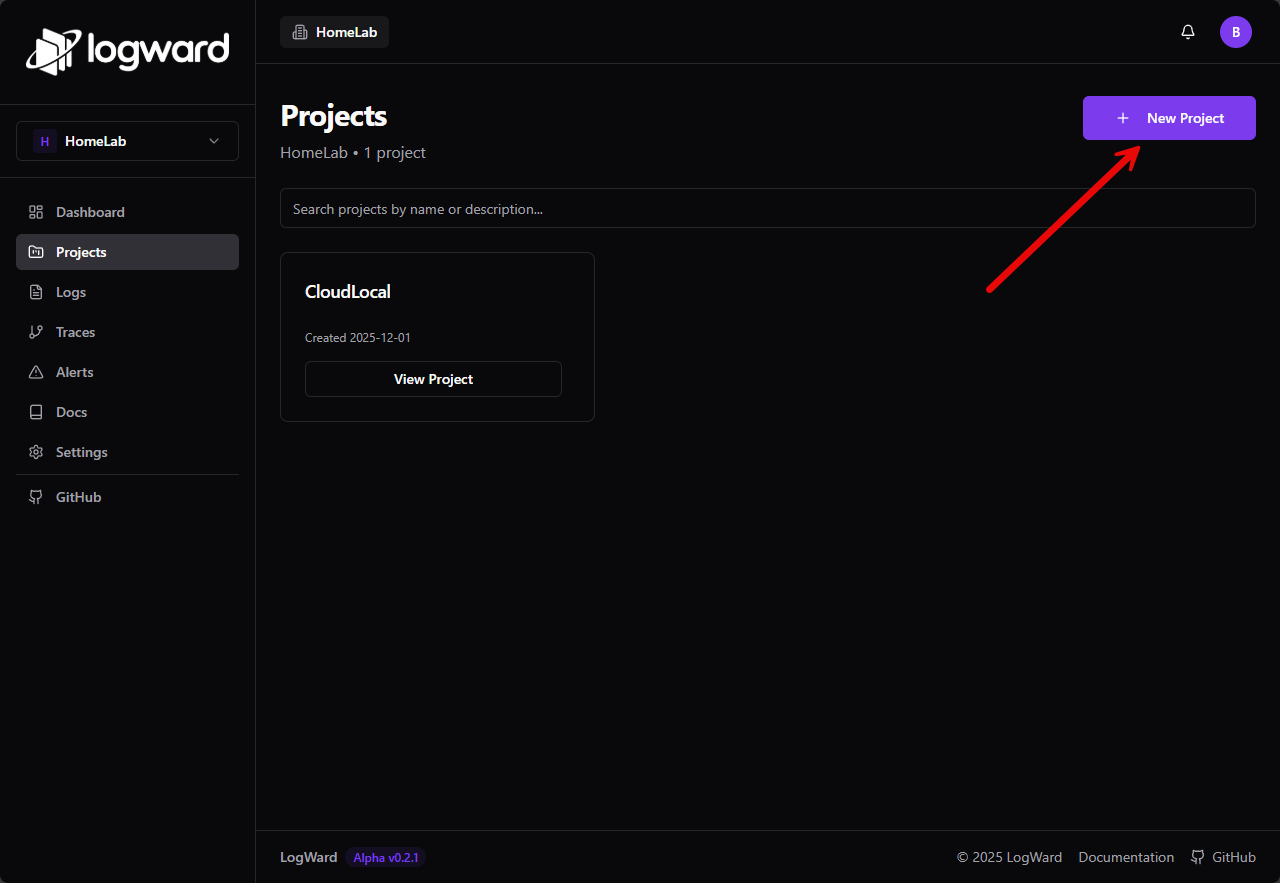Open the Logs section from sidebar

pyautogui.click(x=70, y=292)
